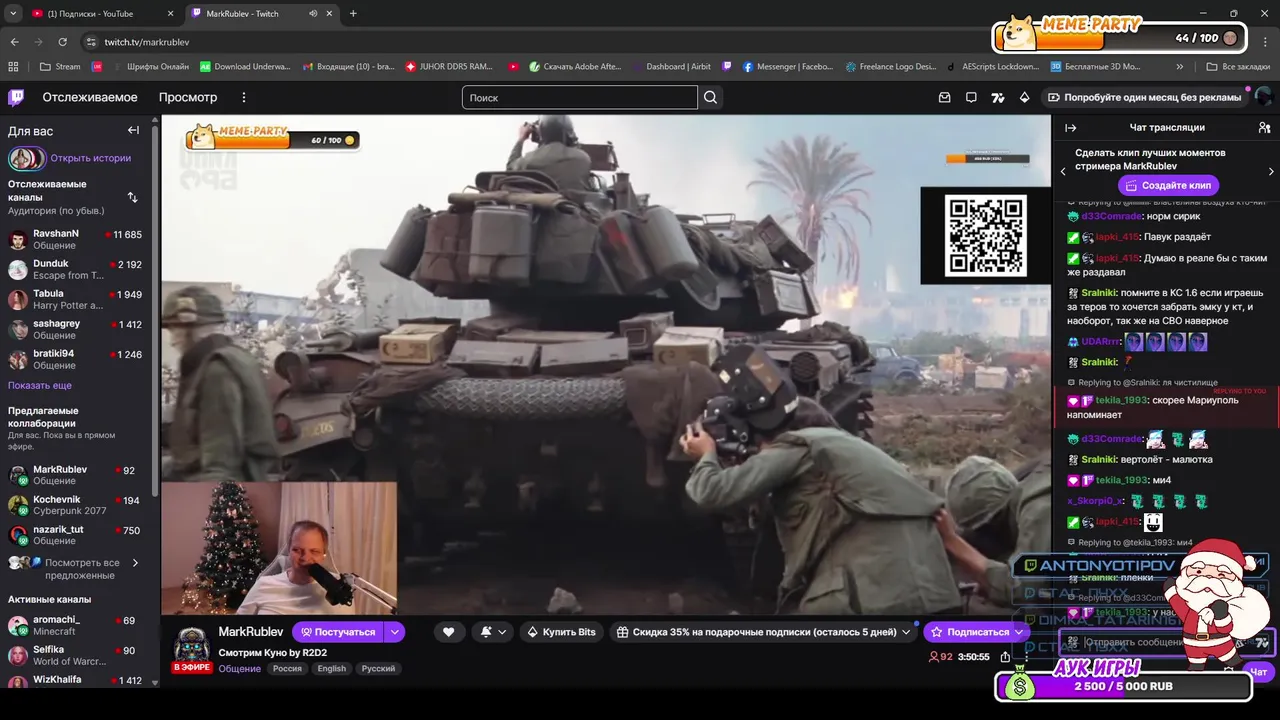Reload the page using browser refresh icon

pos(62,42)
